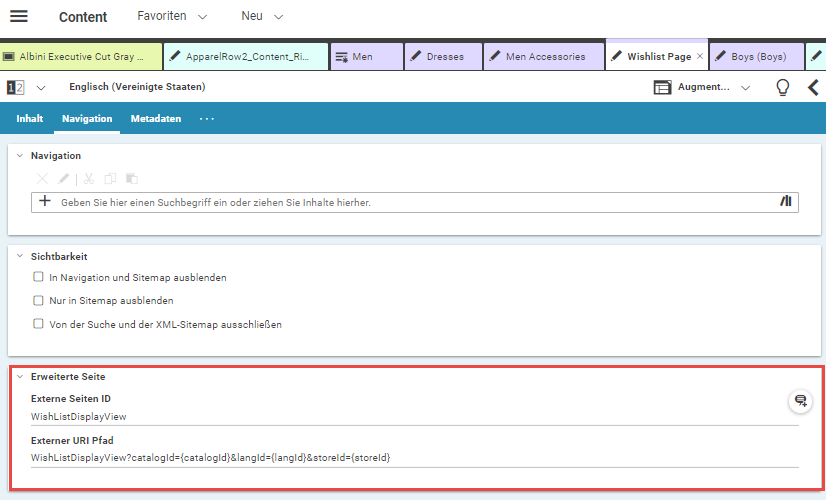
Task: Open the Neu dropdown menu
Action: (262, 17)
